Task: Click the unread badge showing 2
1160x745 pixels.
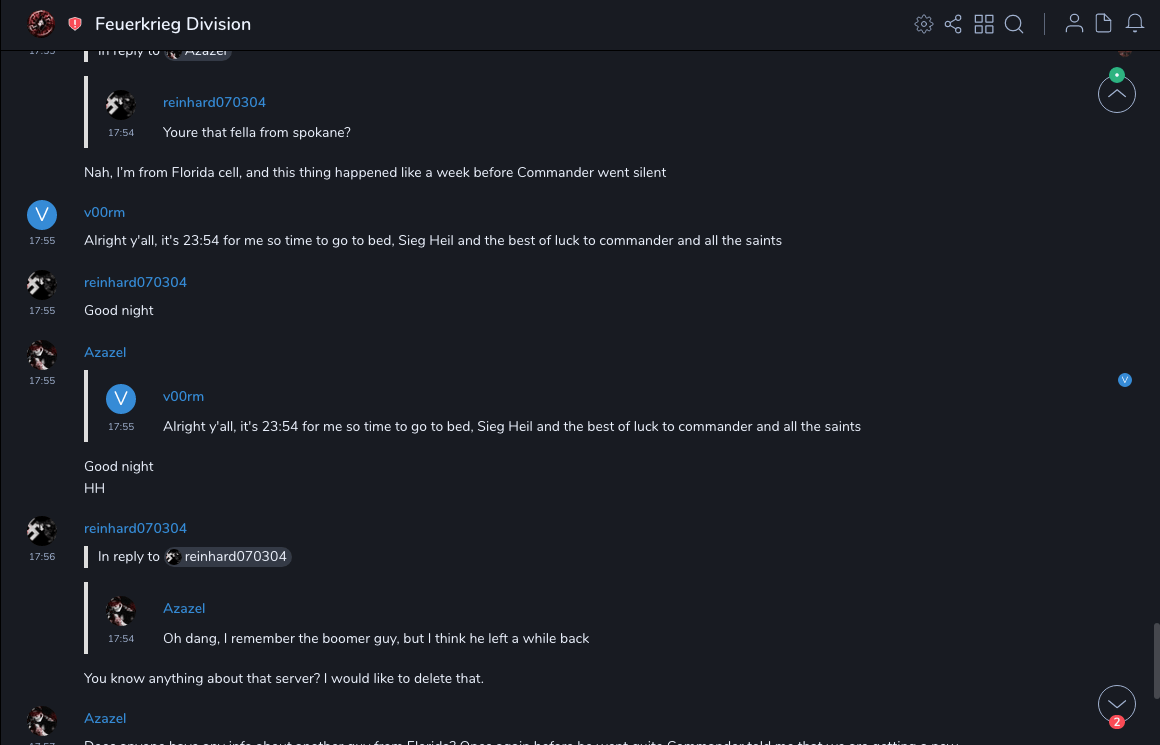Action: (x=1117, y=722)
